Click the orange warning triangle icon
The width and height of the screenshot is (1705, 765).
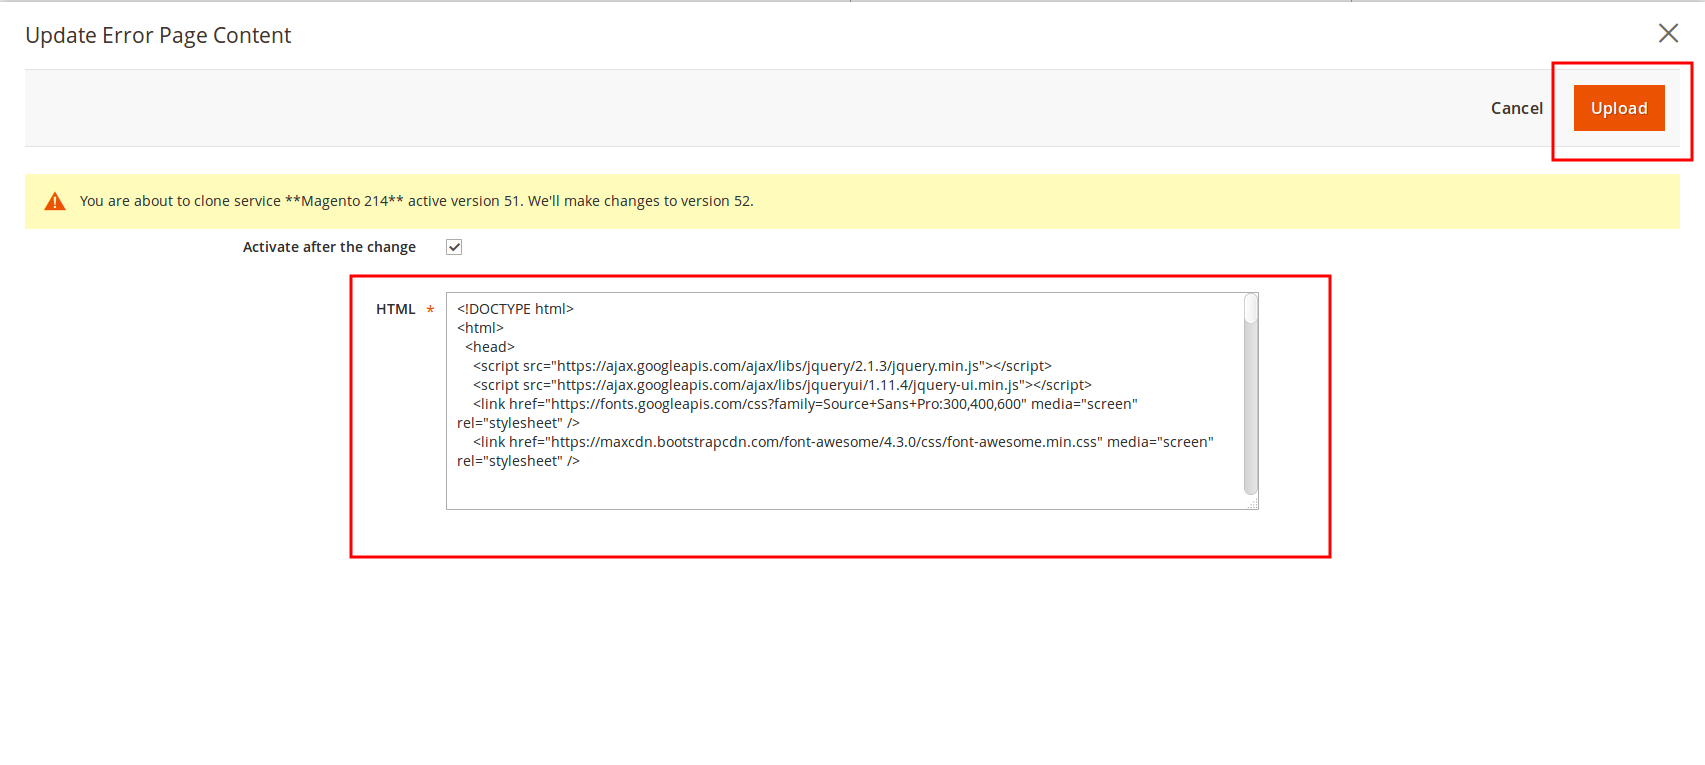pyautogui.click(x=55, y=202)
